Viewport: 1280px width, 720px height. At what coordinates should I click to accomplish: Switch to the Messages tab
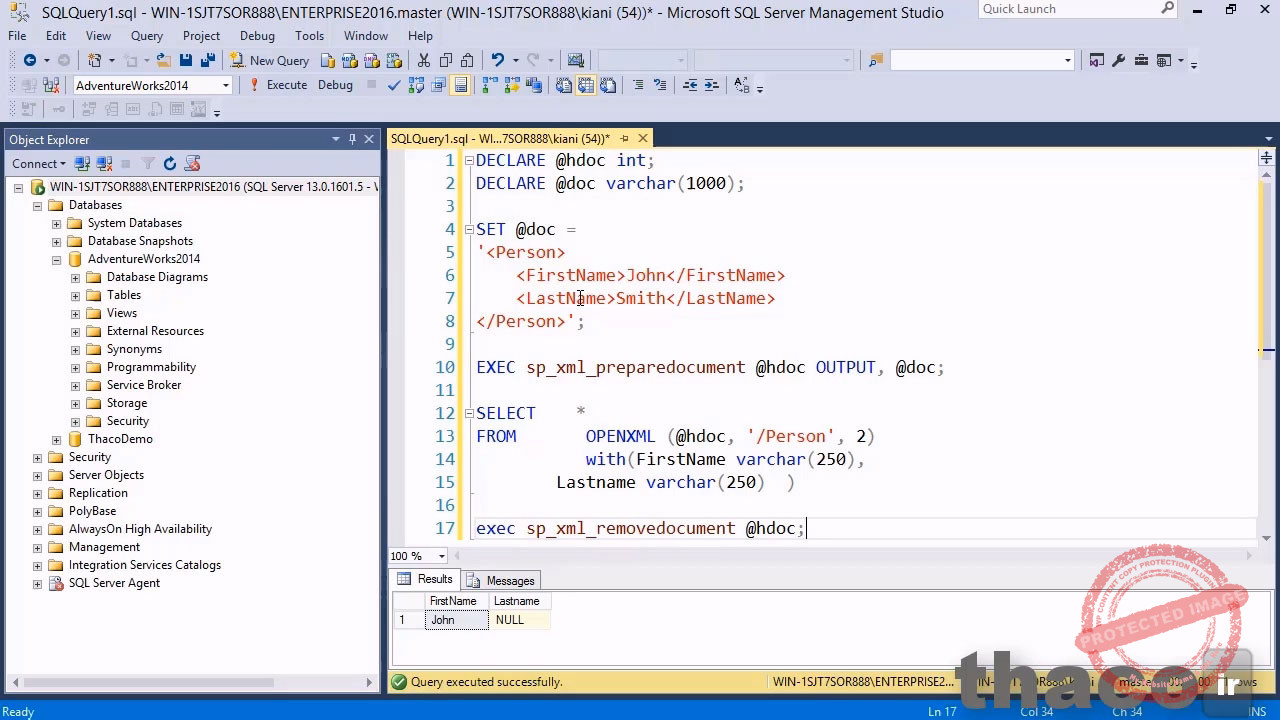pos(510,581)
